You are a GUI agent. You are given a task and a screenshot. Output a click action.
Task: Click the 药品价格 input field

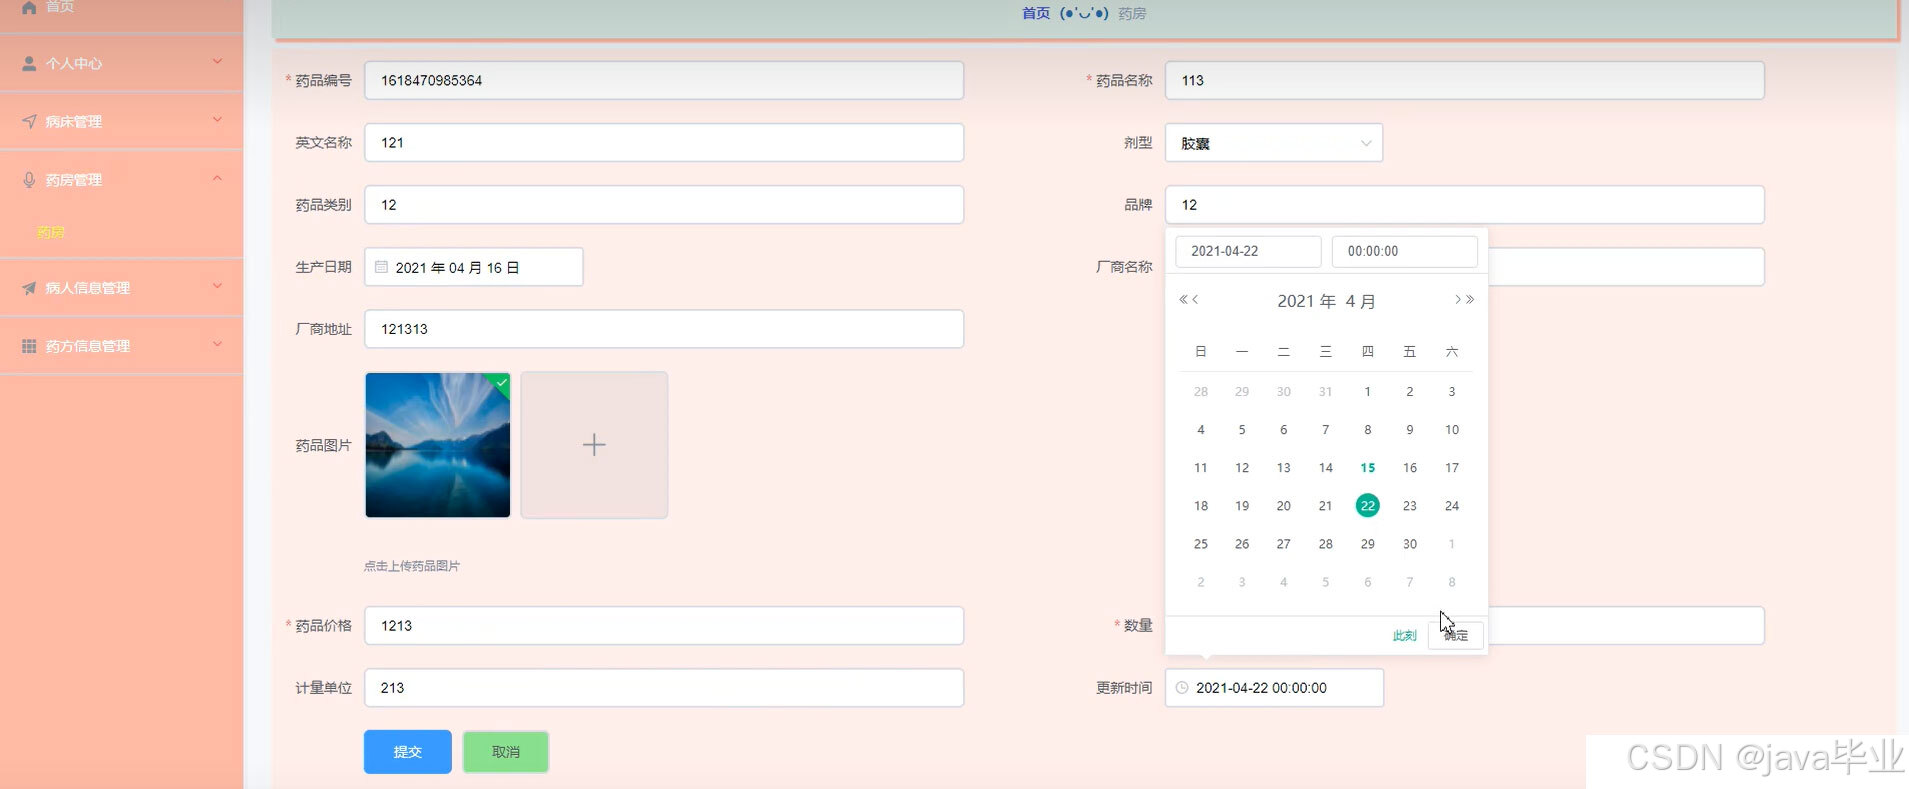click(664, 626)
